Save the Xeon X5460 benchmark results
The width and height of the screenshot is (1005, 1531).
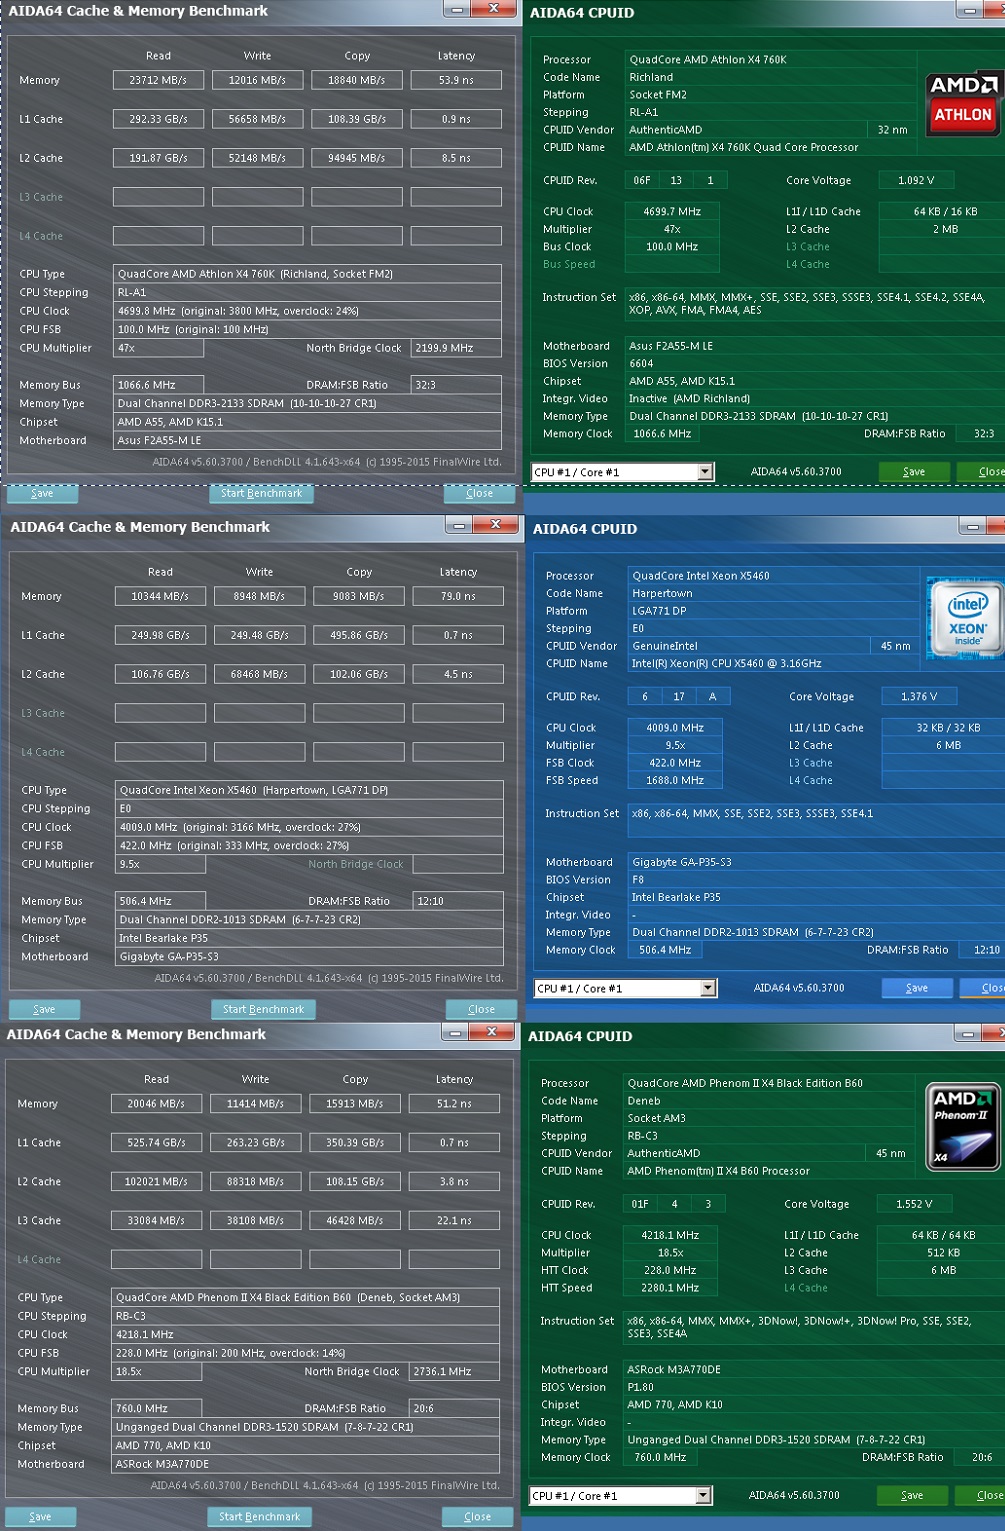[44, 1009]
